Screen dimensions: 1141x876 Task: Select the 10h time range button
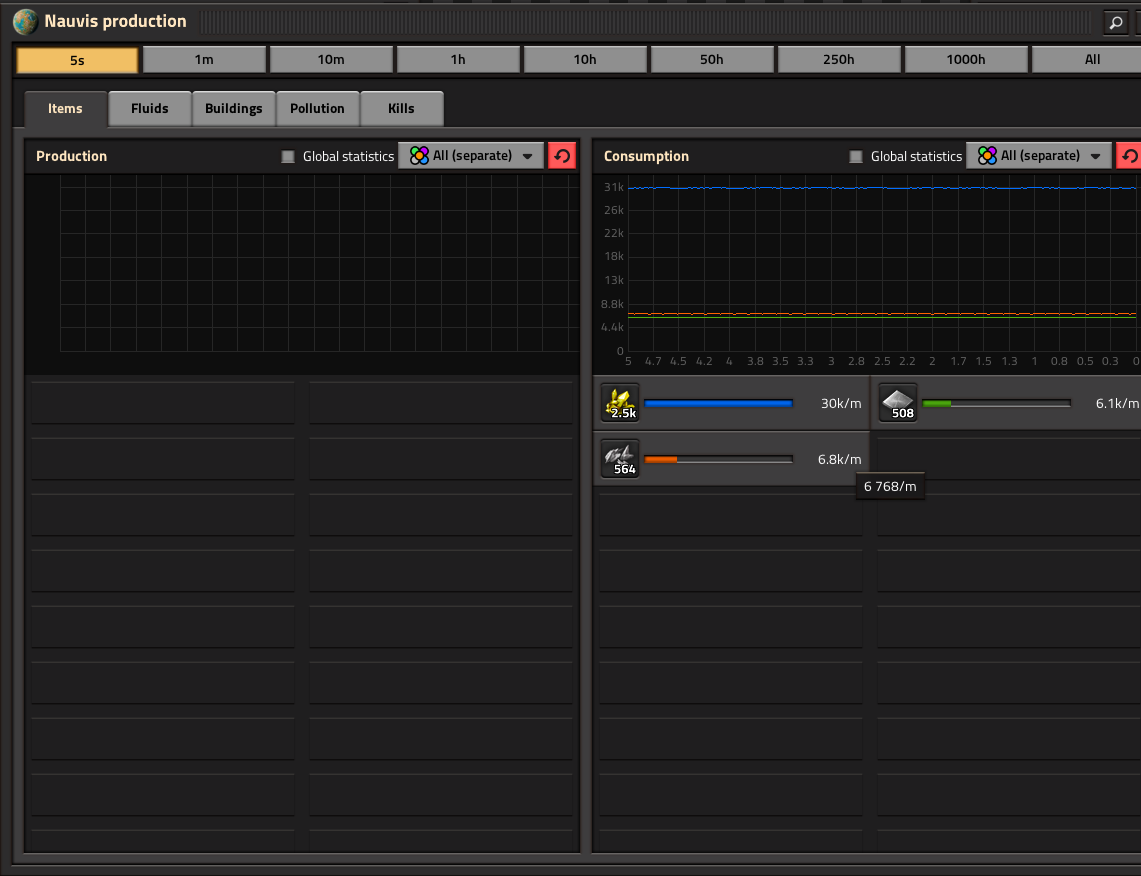point(585,60)
